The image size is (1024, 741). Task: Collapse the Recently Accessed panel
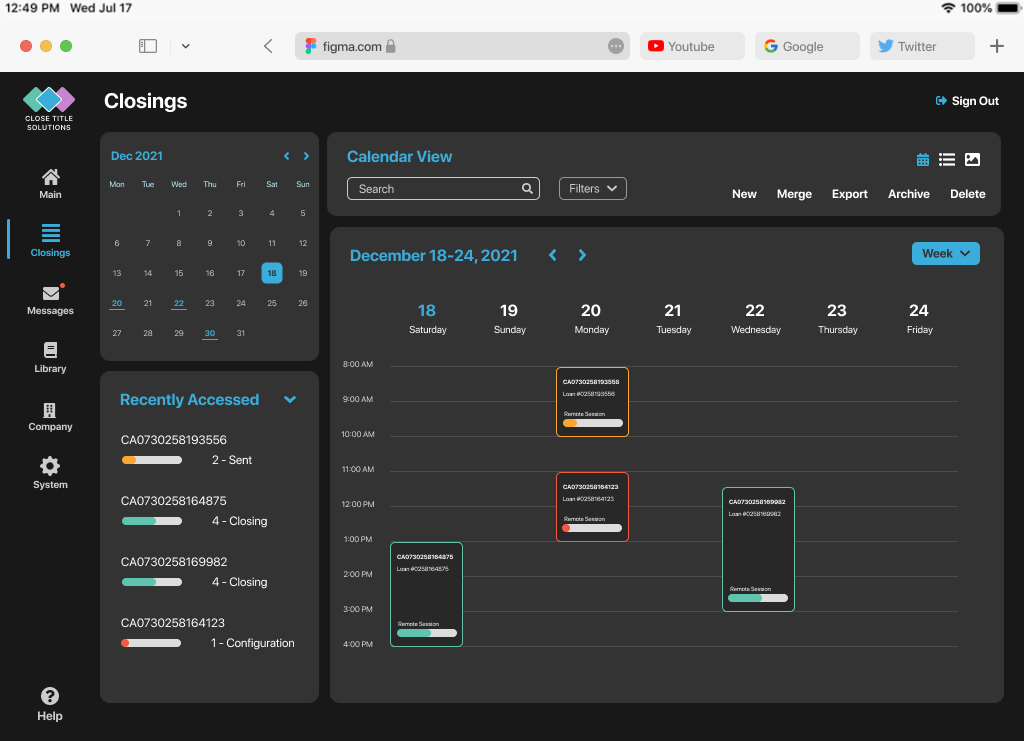click(x=290, y=400)
